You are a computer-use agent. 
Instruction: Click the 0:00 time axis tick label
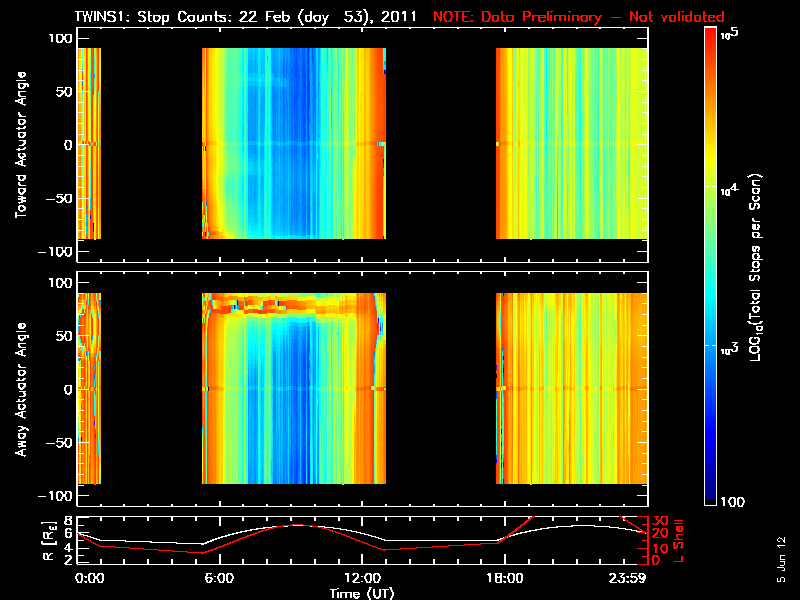[x=89, y=579]
